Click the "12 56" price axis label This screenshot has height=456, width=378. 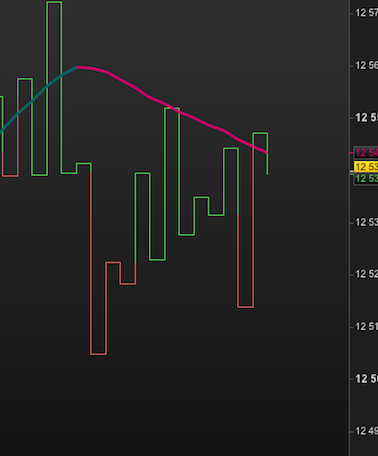point(366,65)
